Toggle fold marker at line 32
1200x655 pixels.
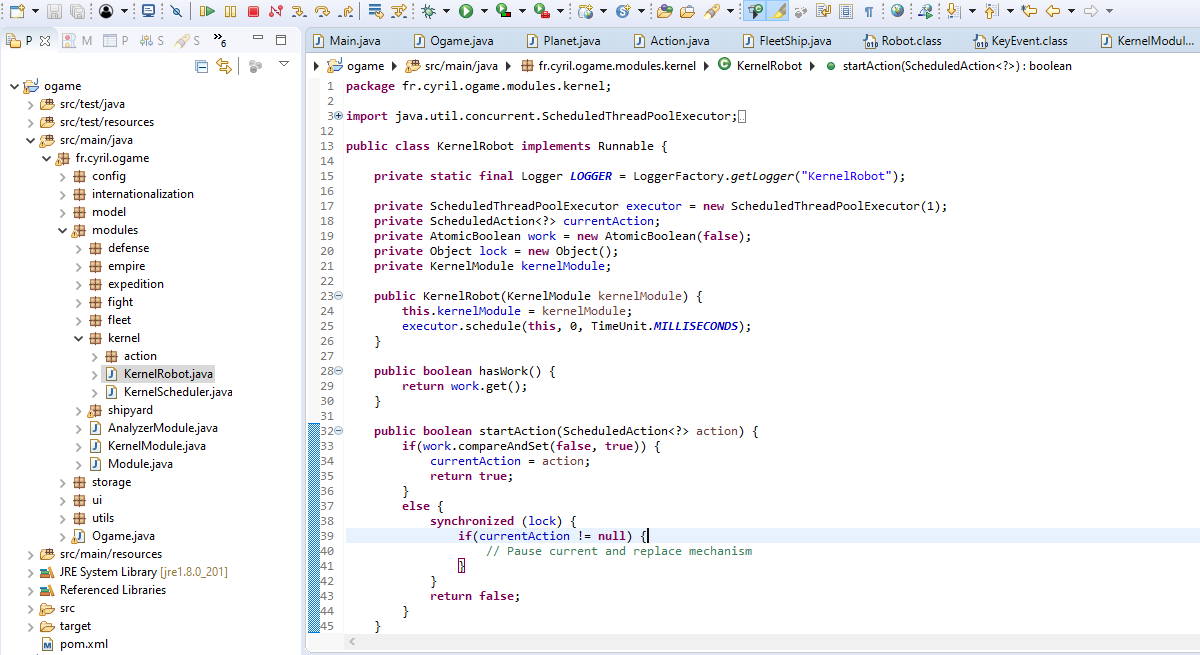click(x=338, y=431)
